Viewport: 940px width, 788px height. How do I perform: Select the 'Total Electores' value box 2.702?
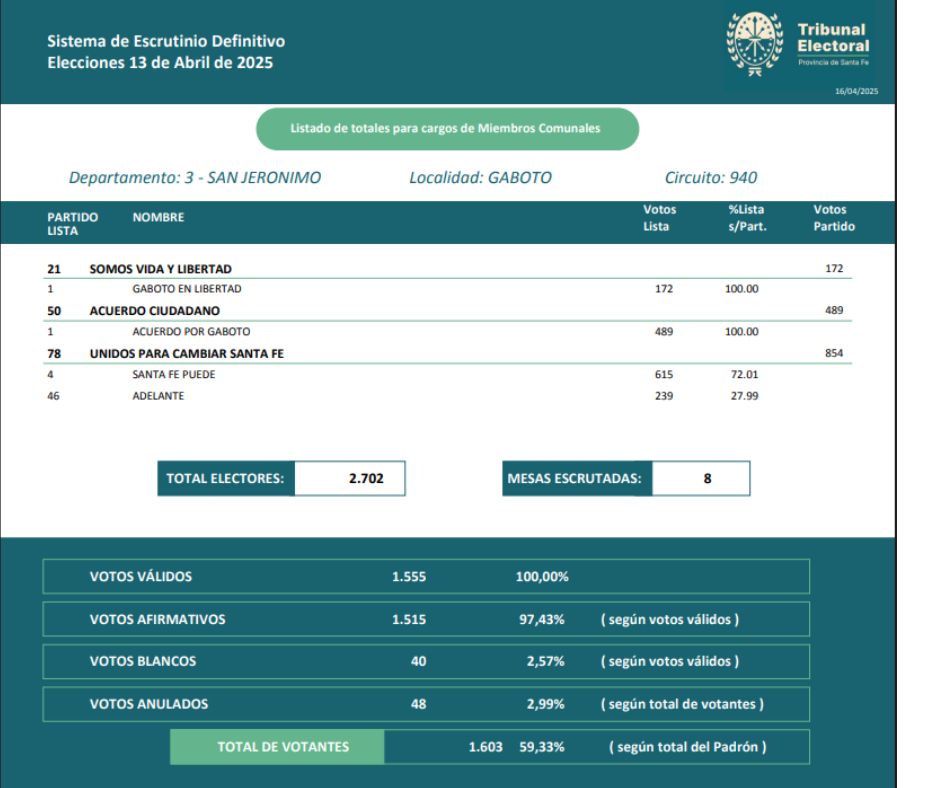[x=350, y=479]
